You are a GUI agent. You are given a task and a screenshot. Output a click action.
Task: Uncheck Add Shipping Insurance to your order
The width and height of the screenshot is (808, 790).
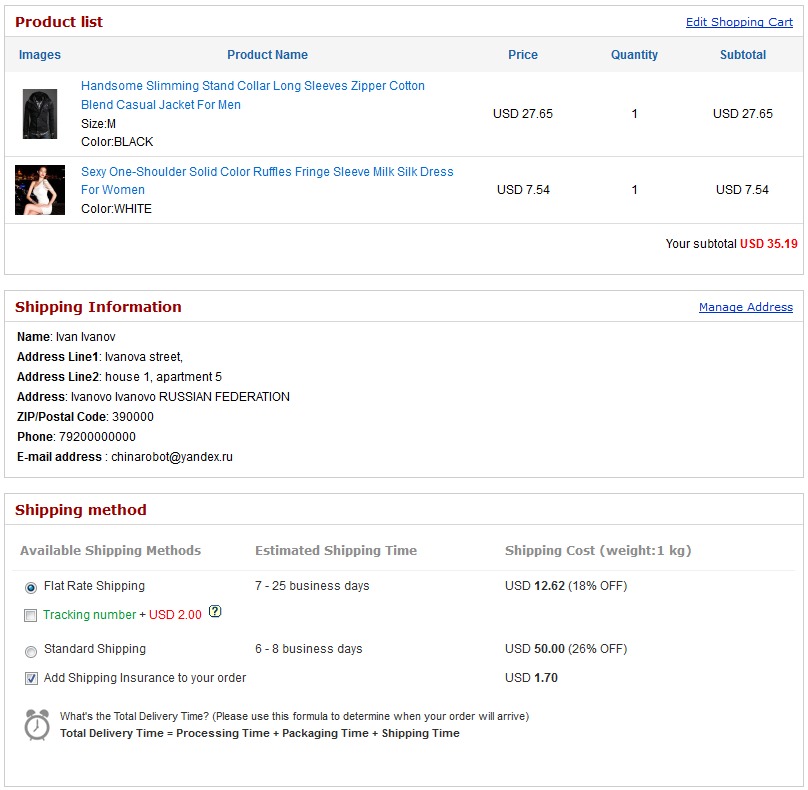[x=31, y=679]
